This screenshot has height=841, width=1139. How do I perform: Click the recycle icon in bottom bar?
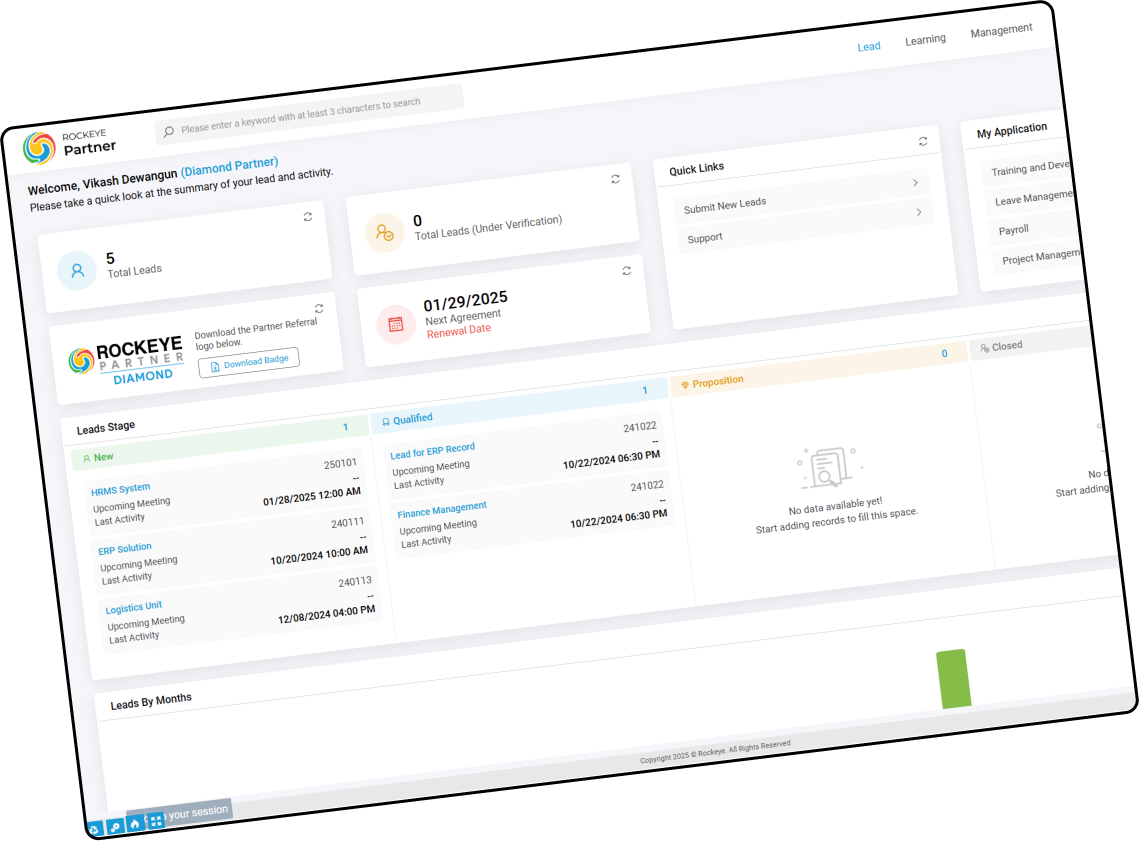tap(94, 829)
